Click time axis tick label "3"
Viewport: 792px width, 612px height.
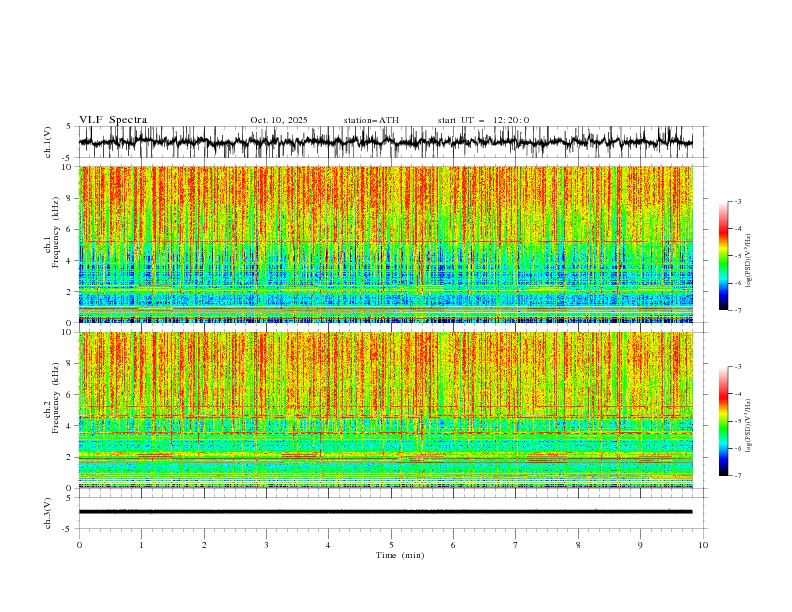266,545
